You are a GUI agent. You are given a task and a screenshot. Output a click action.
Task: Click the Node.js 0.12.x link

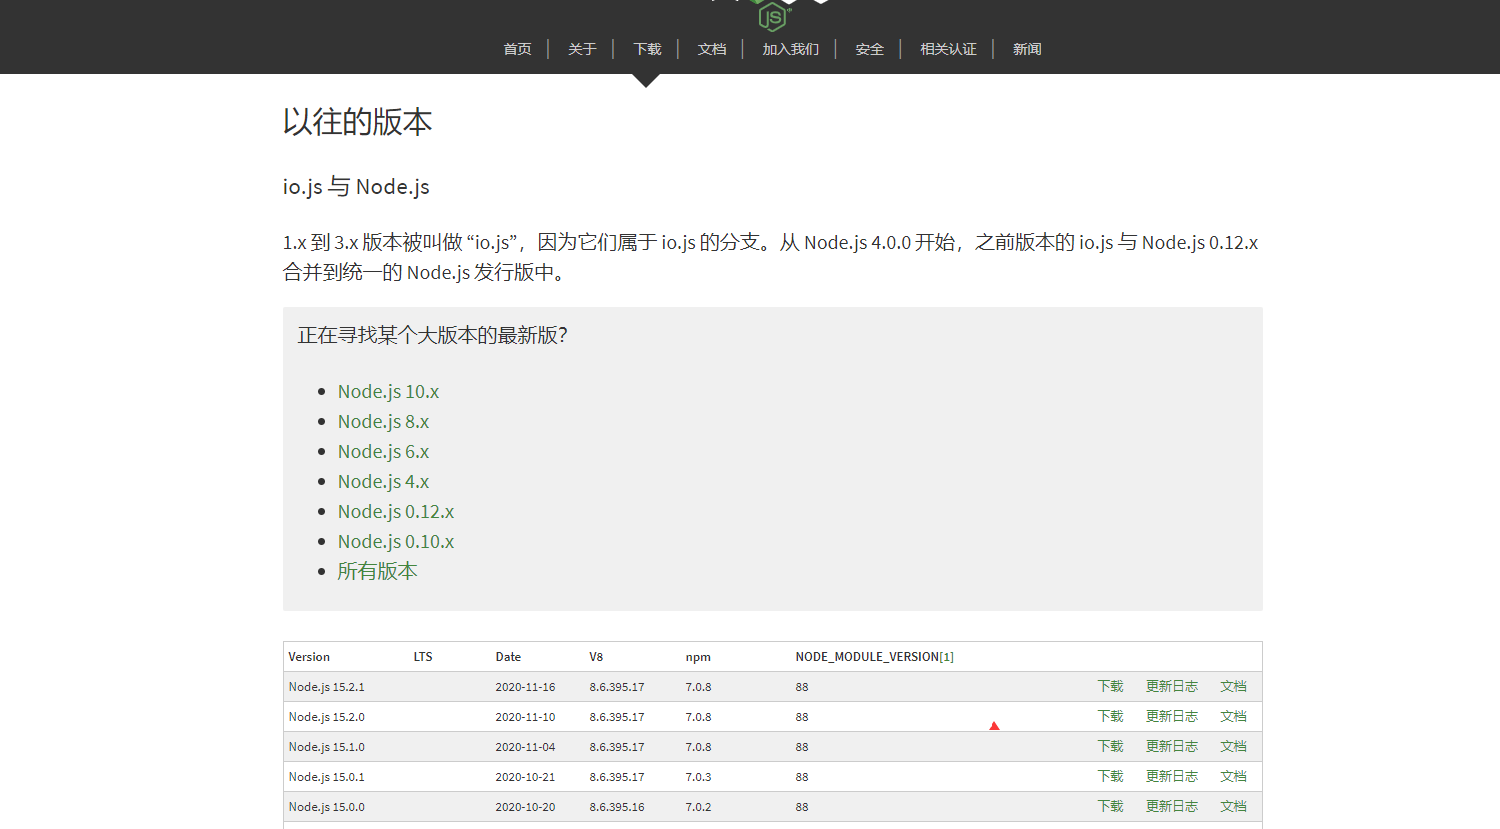(396, 511)
